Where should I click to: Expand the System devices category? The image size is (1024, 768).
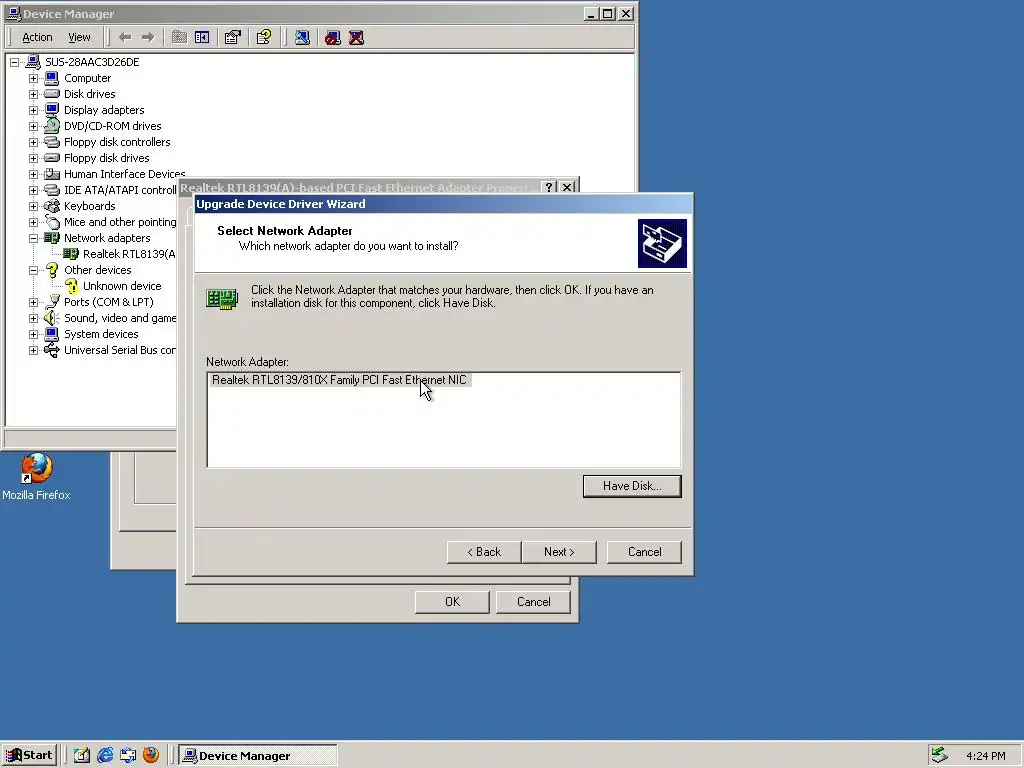click(x=33, y=334)
